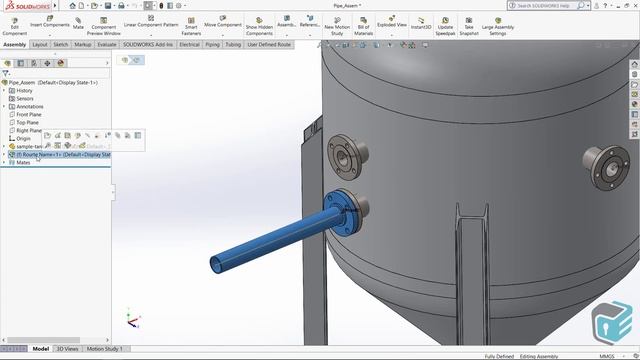This screenshot has height=360, width=640.
Task: Click the Edit Component tool
Action: pyautogui.click(x=15, y=27)
